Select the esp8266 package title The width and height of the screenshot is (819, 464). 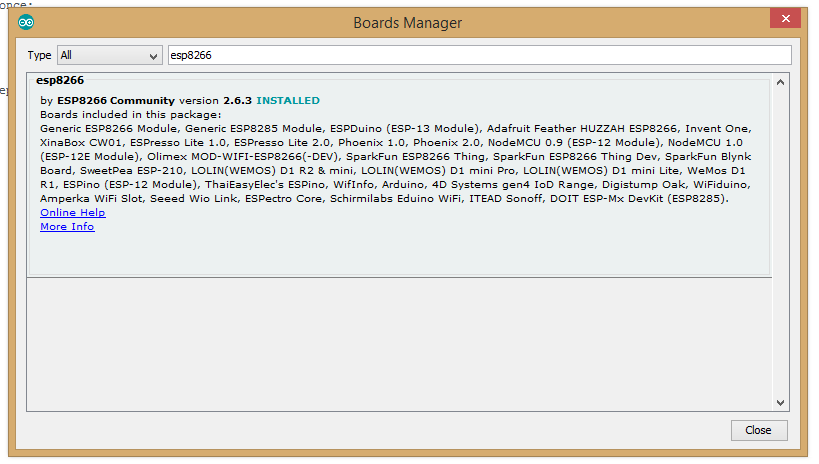(60, 80)
